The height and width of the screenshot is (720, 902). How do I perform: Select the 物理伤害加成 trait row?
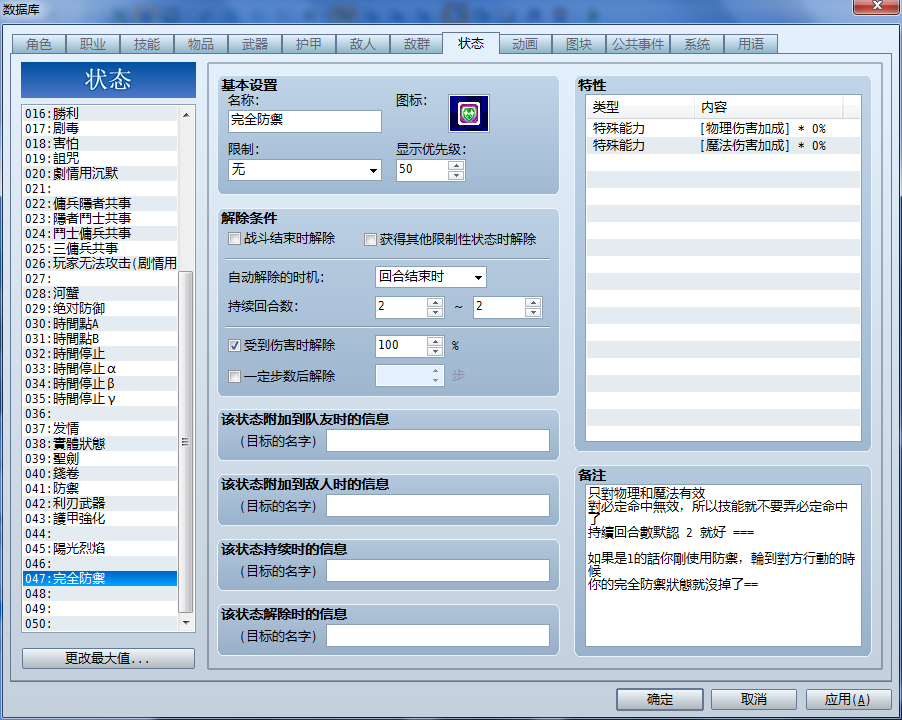tap(723, 128)
